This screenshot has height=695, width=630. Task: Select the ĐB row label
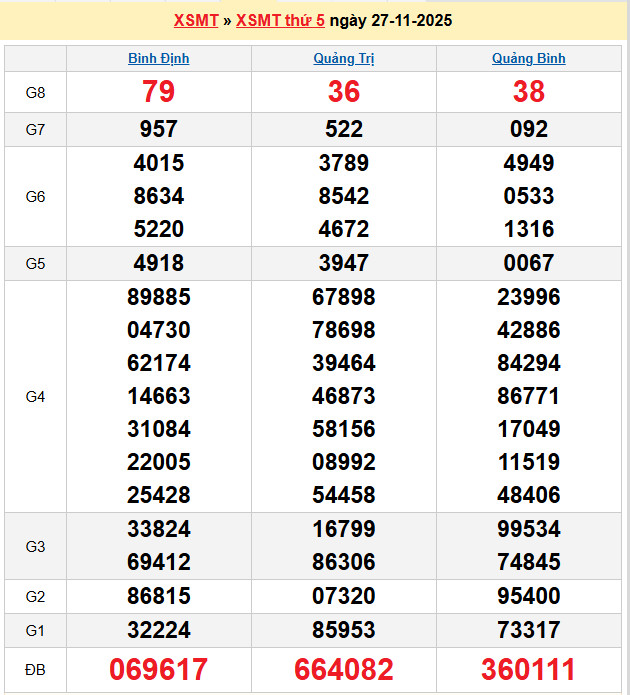(35, 669)
